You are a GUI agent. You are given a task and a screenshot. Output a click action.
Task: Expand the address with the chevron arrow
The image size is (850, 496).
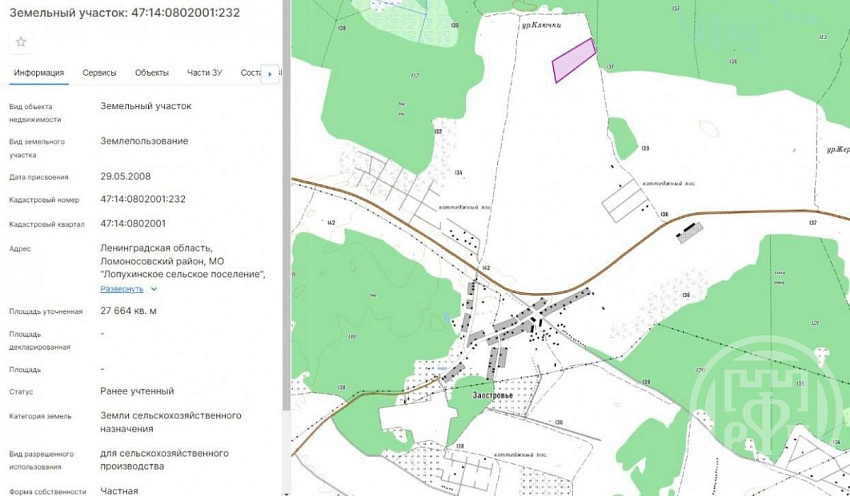click(x=154, y=289)
